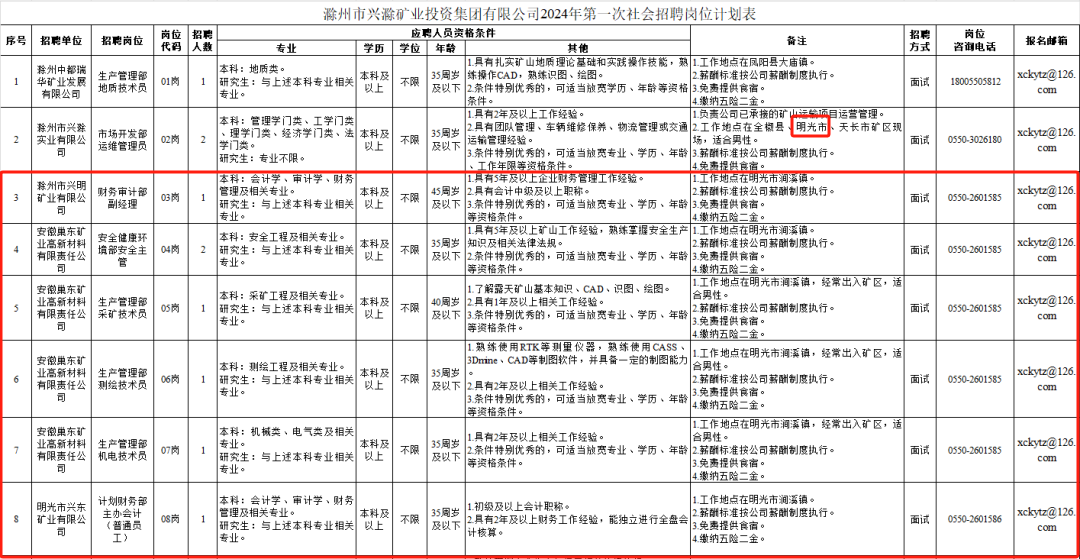Image resolution: width=1080 pixels, height=559 pixels.
Task: Select position '生产管理部地质技术员'
Action: click(123, 81)
